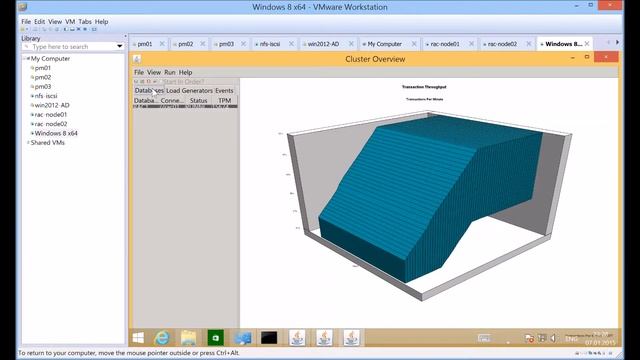
Task: Open the Run menu in Cluster Overview
Action: coord(170,72)
